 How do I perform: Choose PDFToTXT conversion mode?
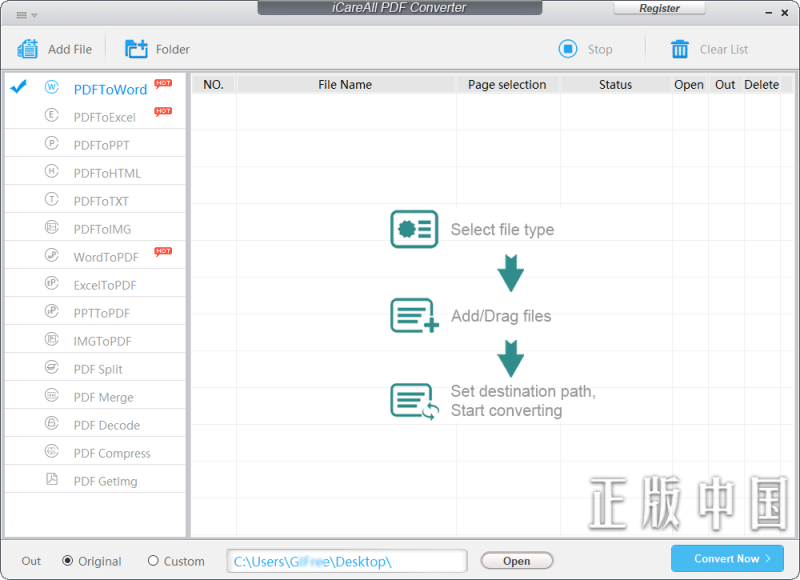click(95, 199)
